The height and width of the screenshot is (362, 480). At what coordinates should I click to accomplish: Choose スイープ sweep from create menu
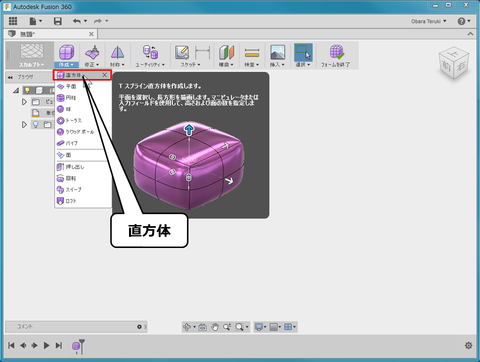click(83, 190)
